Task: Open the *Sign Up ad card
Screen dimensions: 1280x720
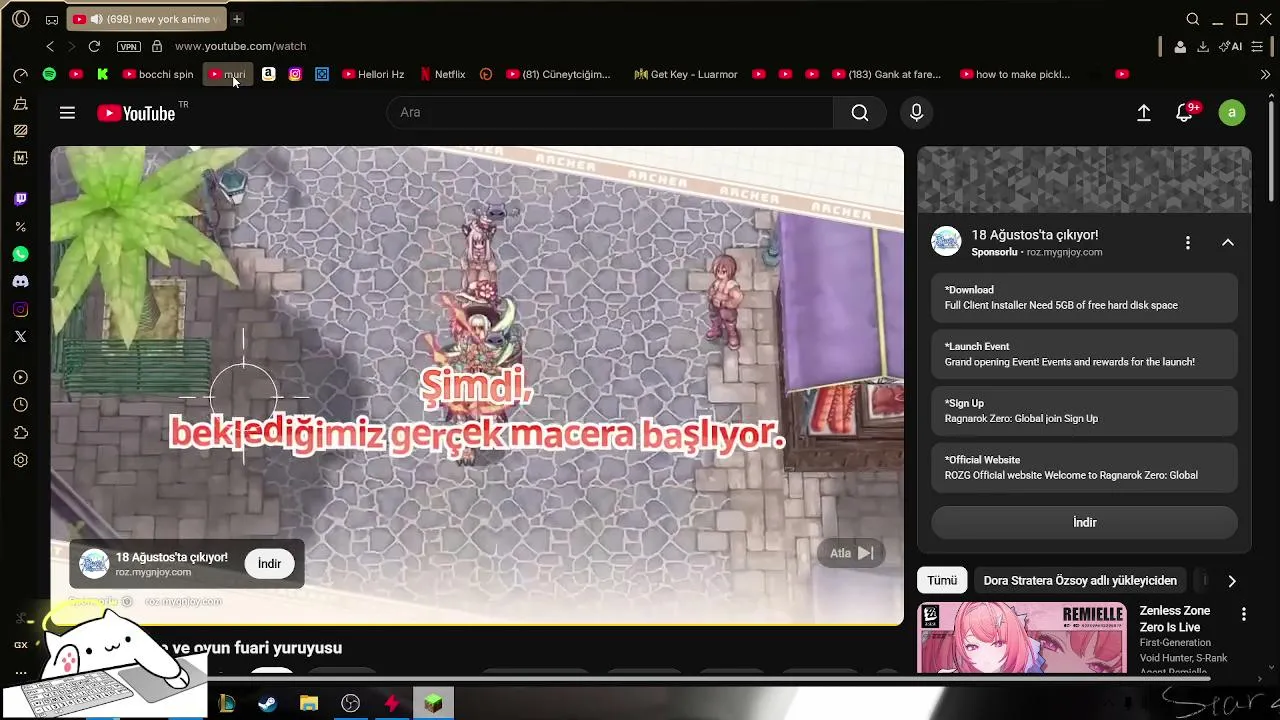Action: coord(1084,411)
